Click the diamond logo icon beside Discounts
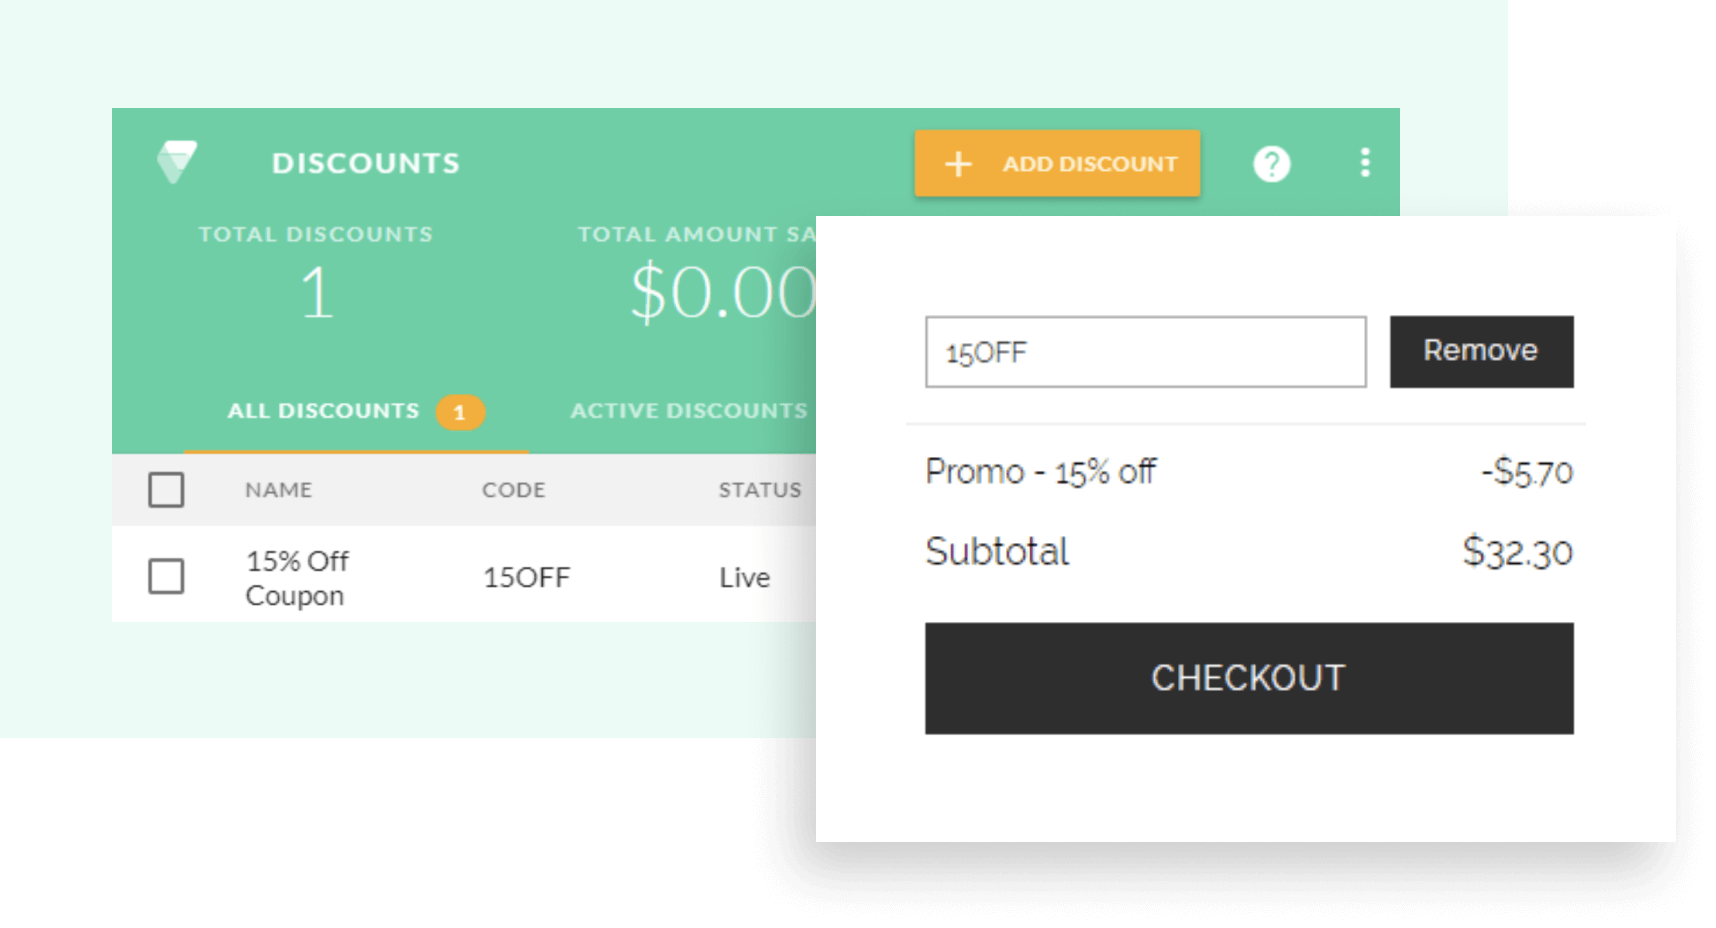 [x=176, y=162]
